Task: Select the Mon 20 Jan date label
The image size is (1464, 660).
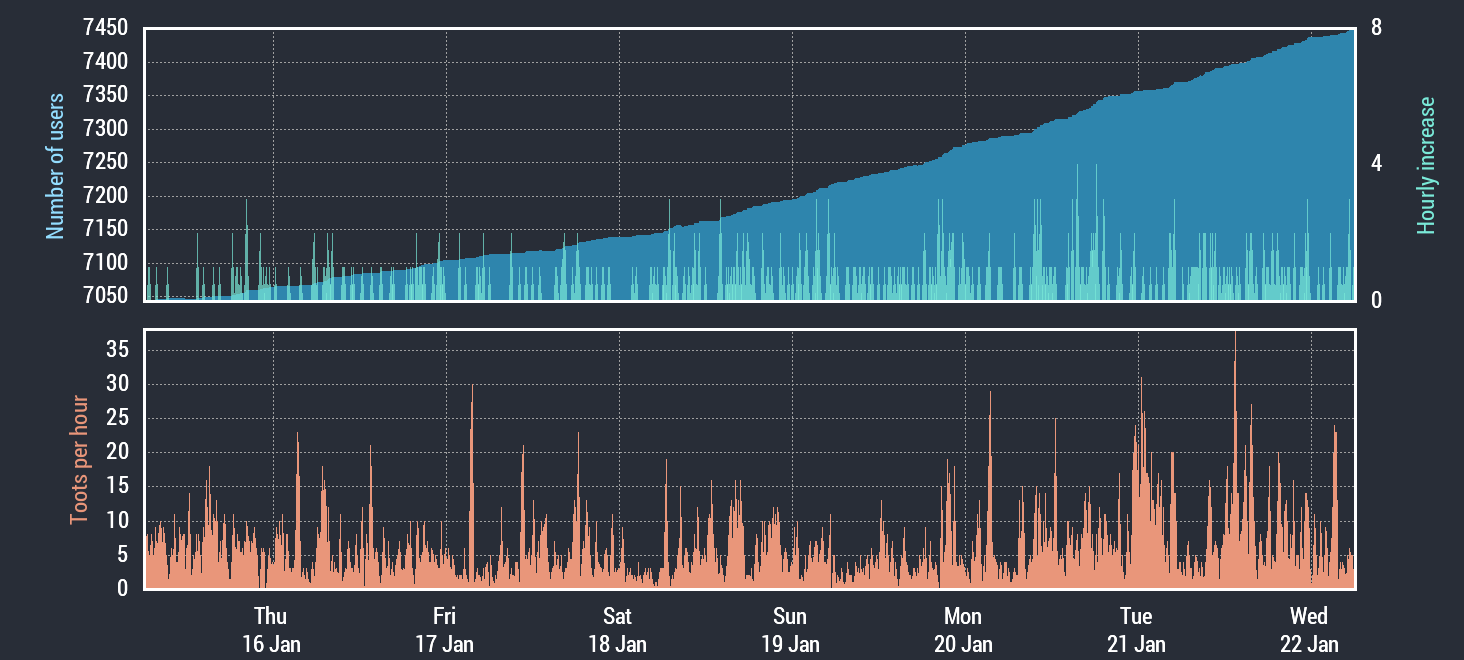Action: pyautogui.click(x=963, y=629)
